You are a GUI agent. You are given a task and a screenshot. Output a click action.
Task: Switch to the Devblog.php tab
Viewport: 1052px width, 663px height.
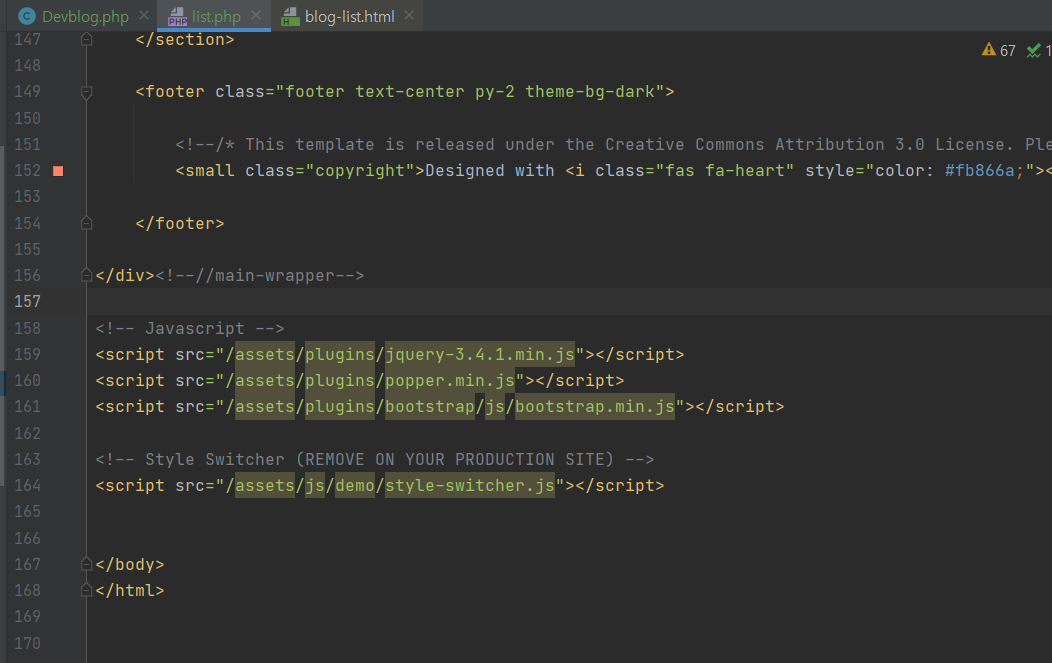tap(85, 16)
